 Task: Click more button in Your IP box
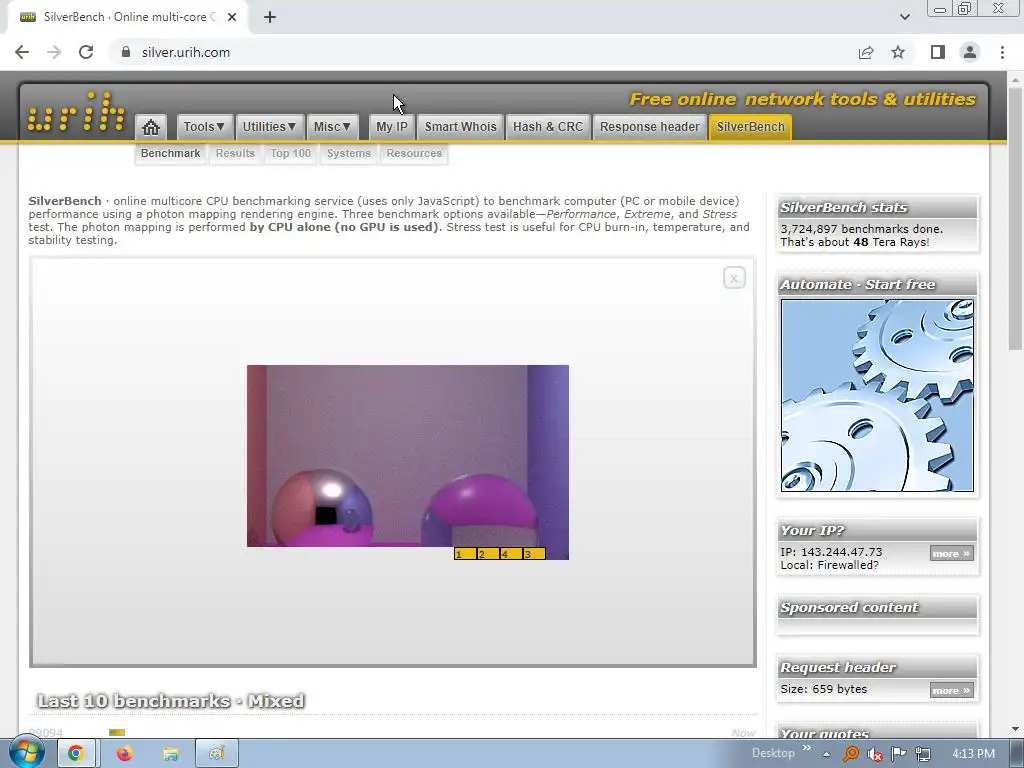coord(952,554)
